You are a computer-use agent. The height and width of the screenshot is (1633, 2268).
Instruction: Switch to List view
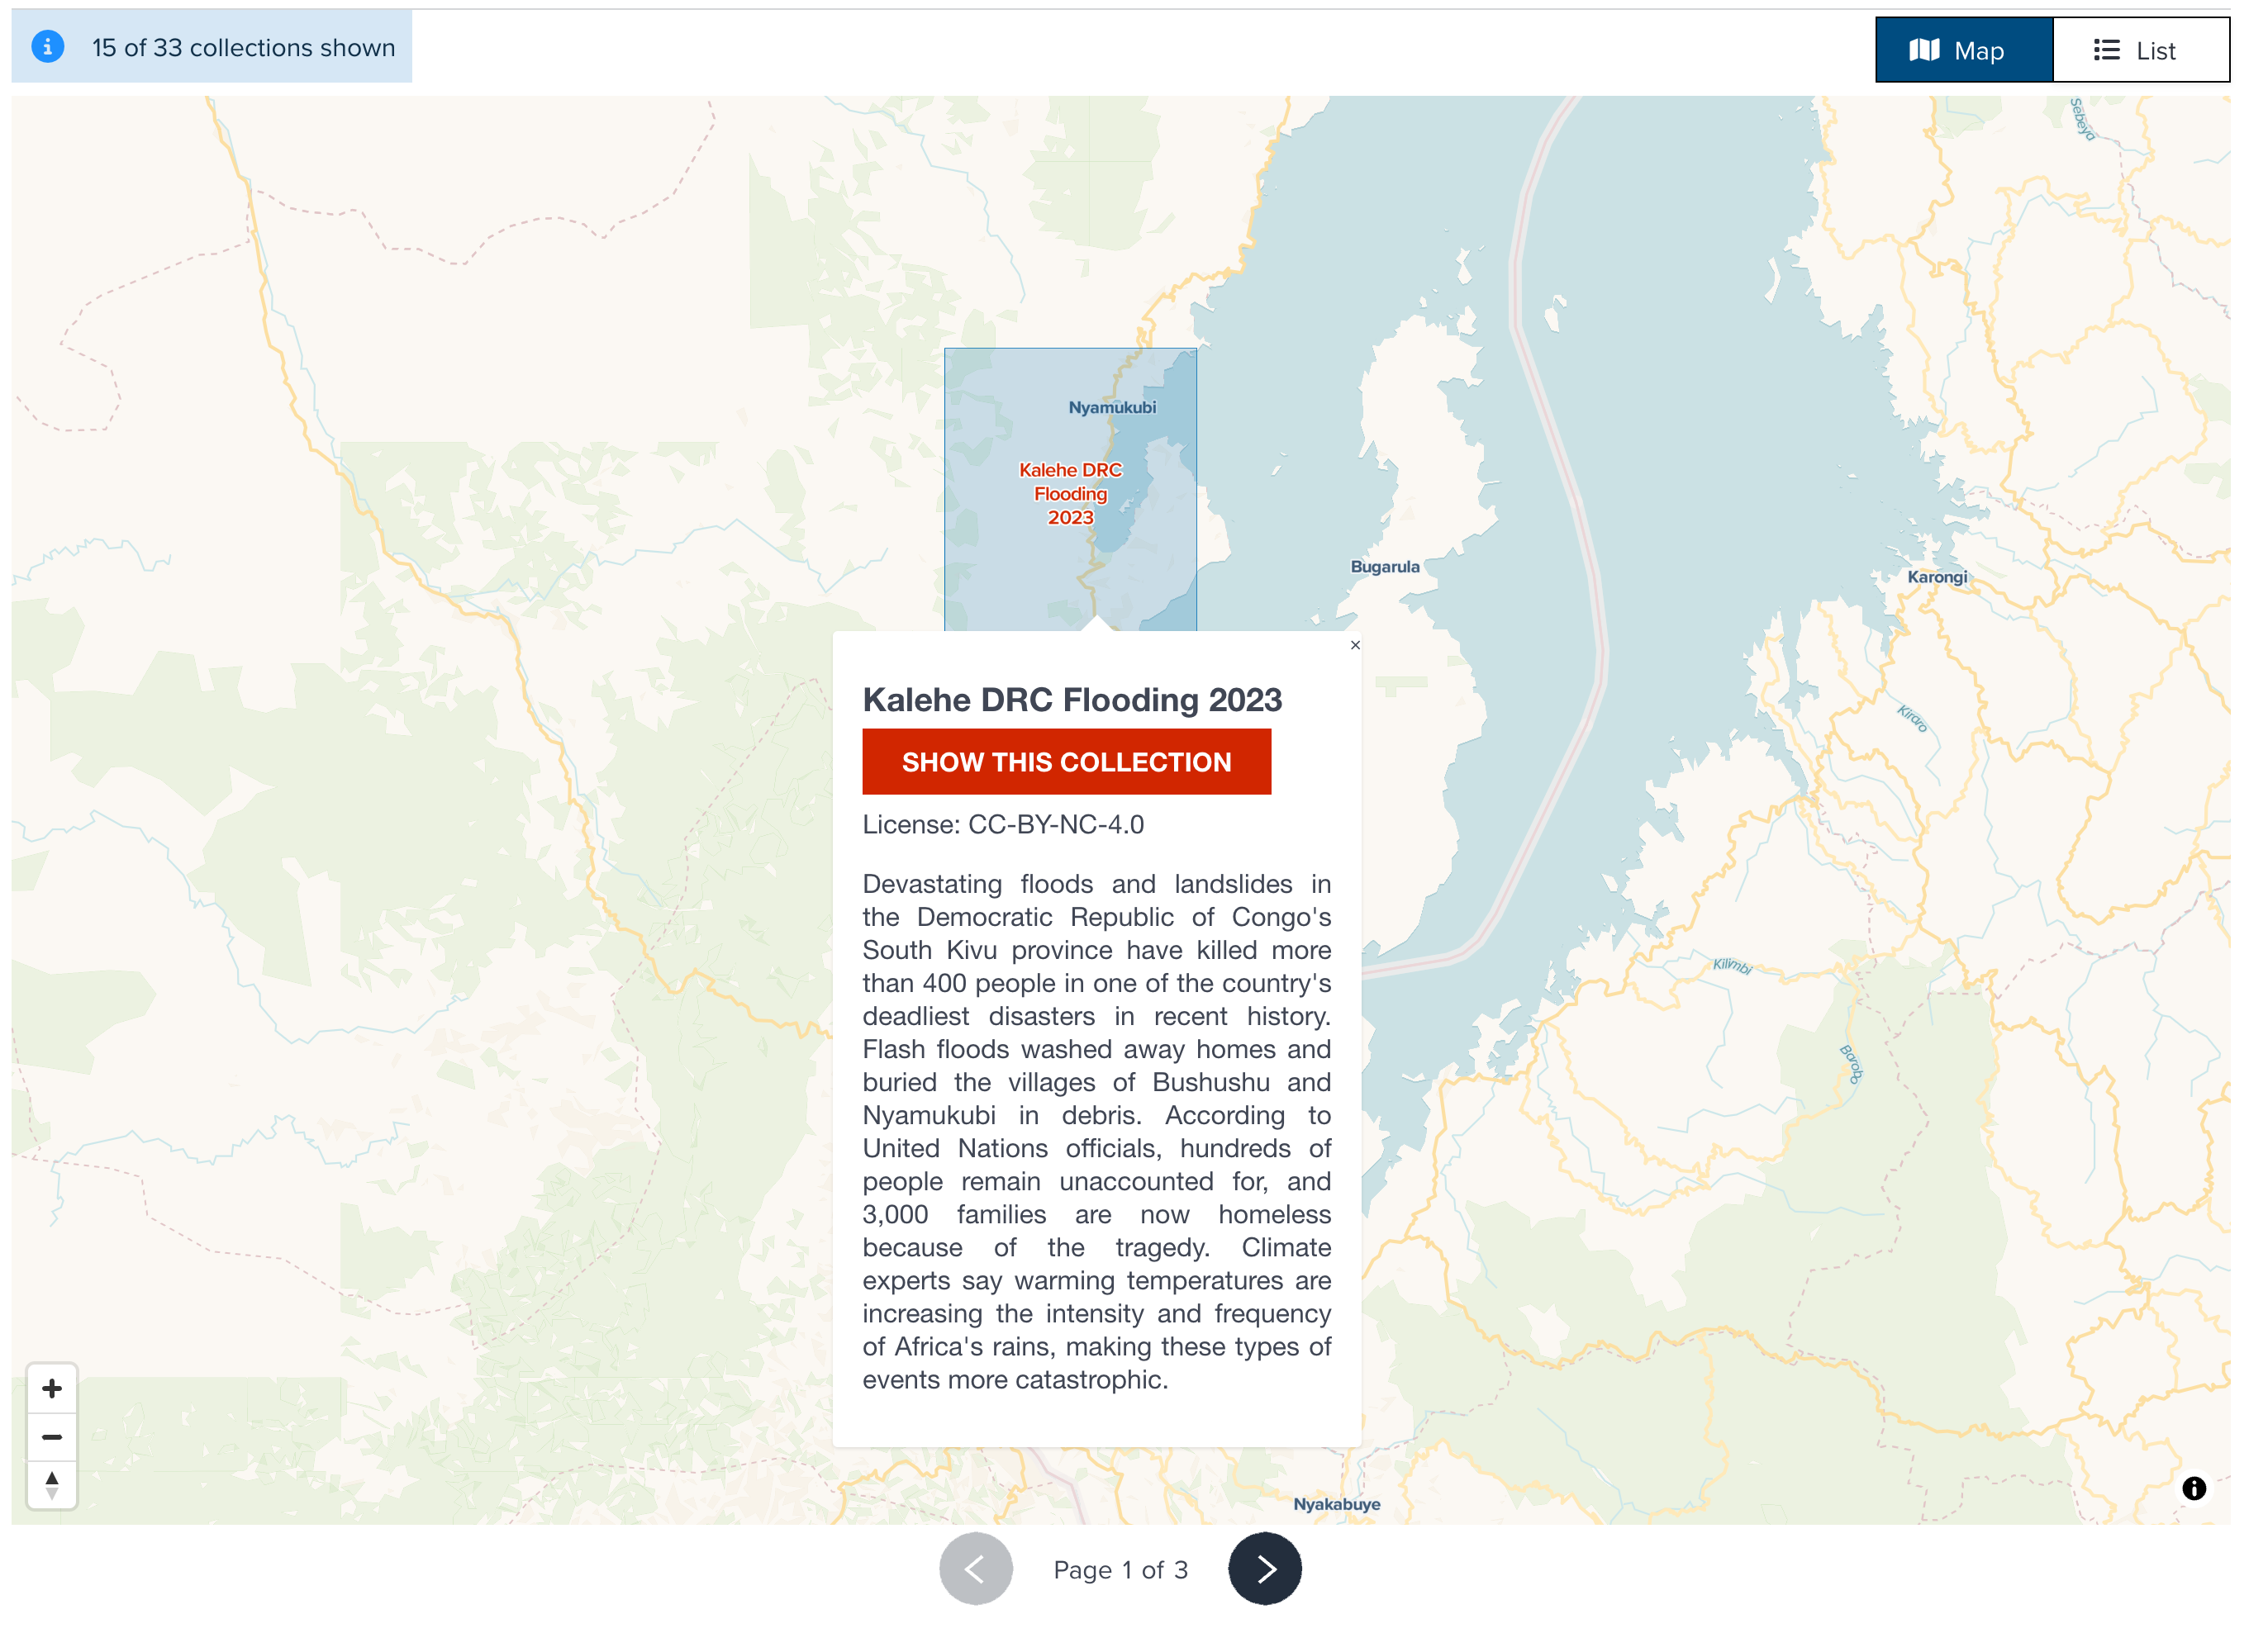click(x=2140, y=50)
